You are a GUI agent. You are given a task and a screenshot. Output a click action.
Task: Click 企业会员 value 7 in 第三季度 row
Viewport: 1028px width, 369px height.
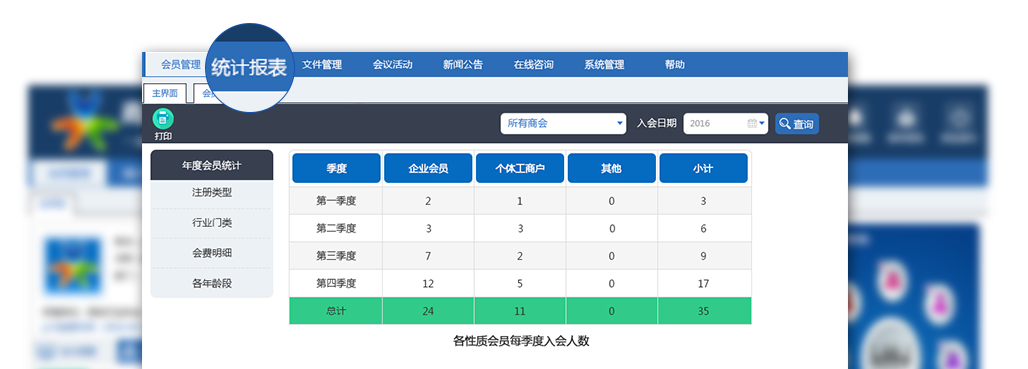pyautogui.click(x=428, y=256)
